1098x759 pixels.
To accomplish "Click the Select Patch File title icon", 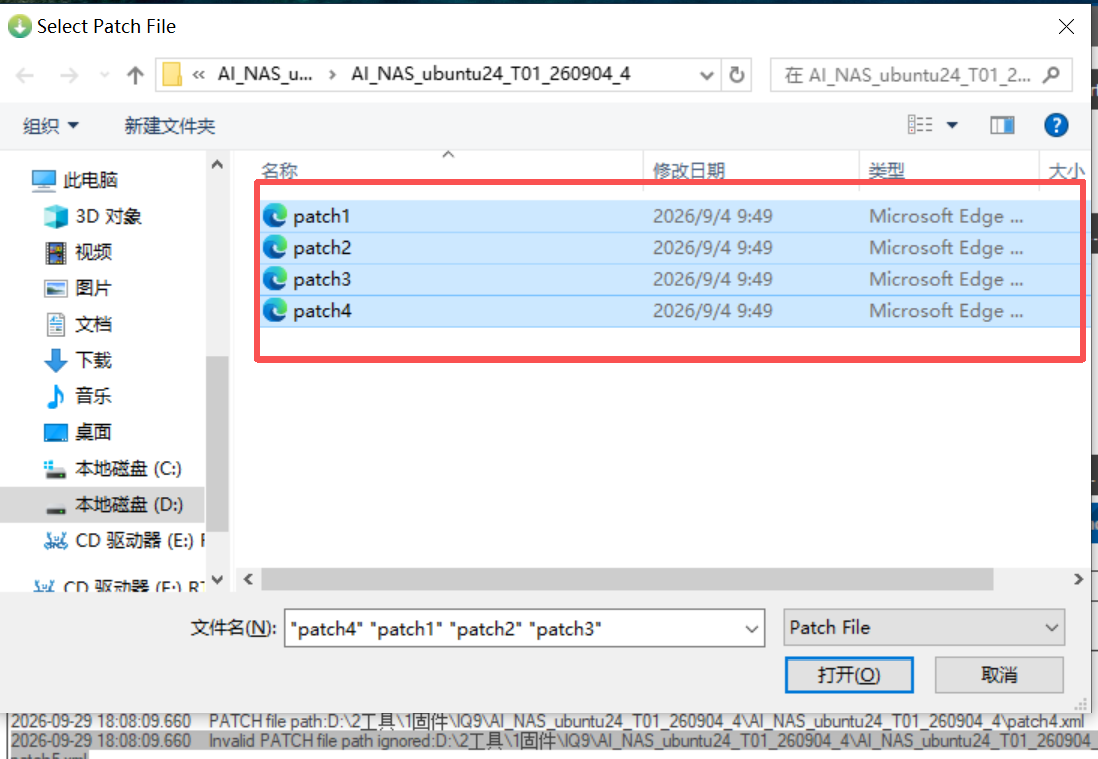I will [20, 27].
